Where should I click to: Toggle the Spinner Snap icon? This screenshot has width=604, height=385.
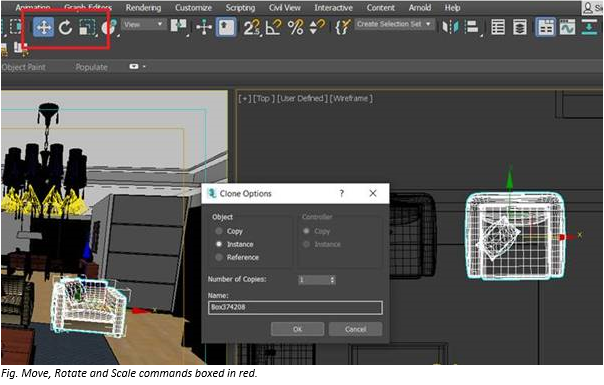click(317, 27)
